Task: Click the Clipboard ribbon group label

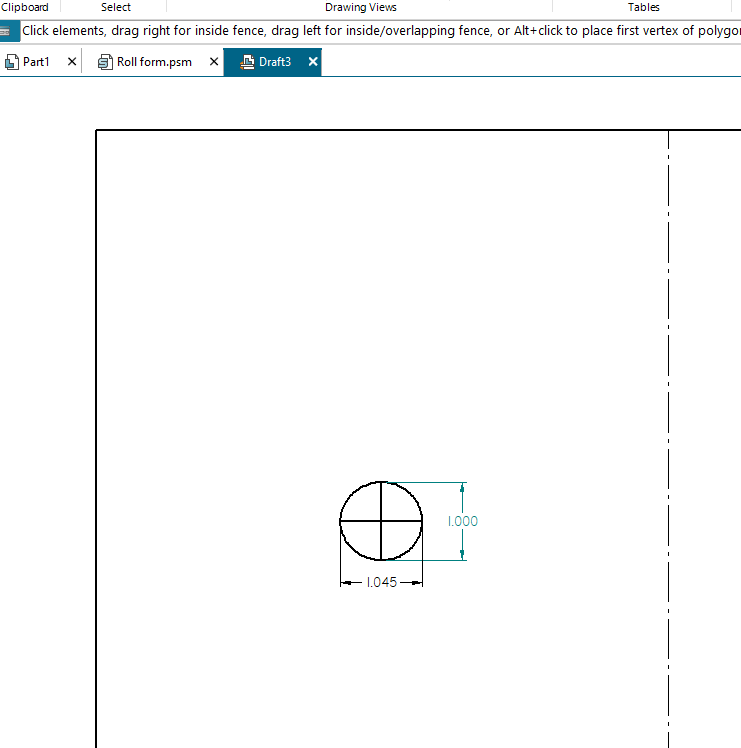Action: 24,7
